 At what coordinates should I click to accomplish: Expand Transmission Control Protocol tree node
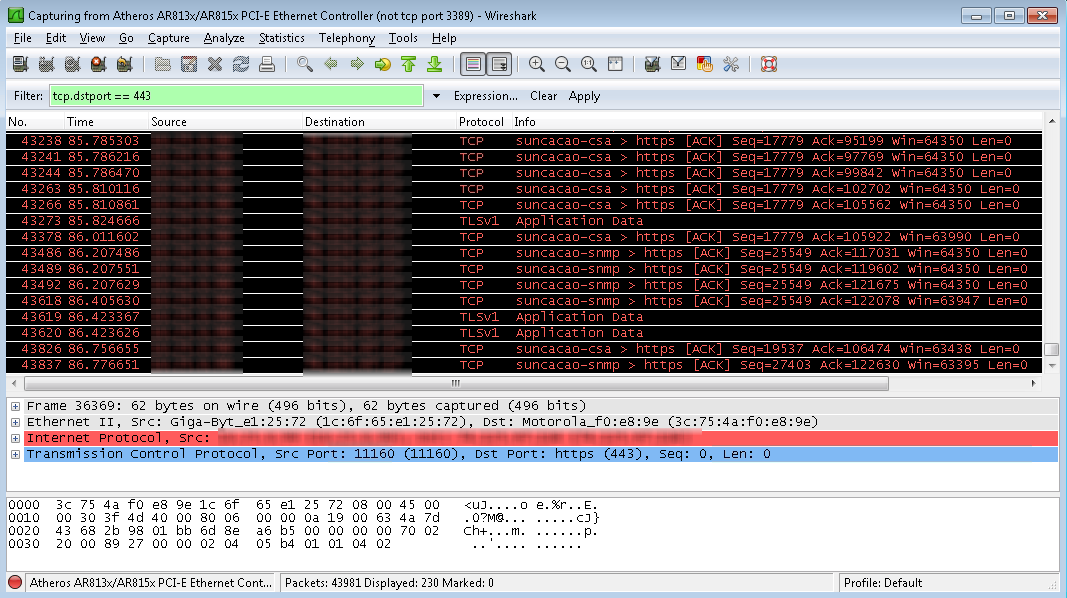click(x=15, y=454)
